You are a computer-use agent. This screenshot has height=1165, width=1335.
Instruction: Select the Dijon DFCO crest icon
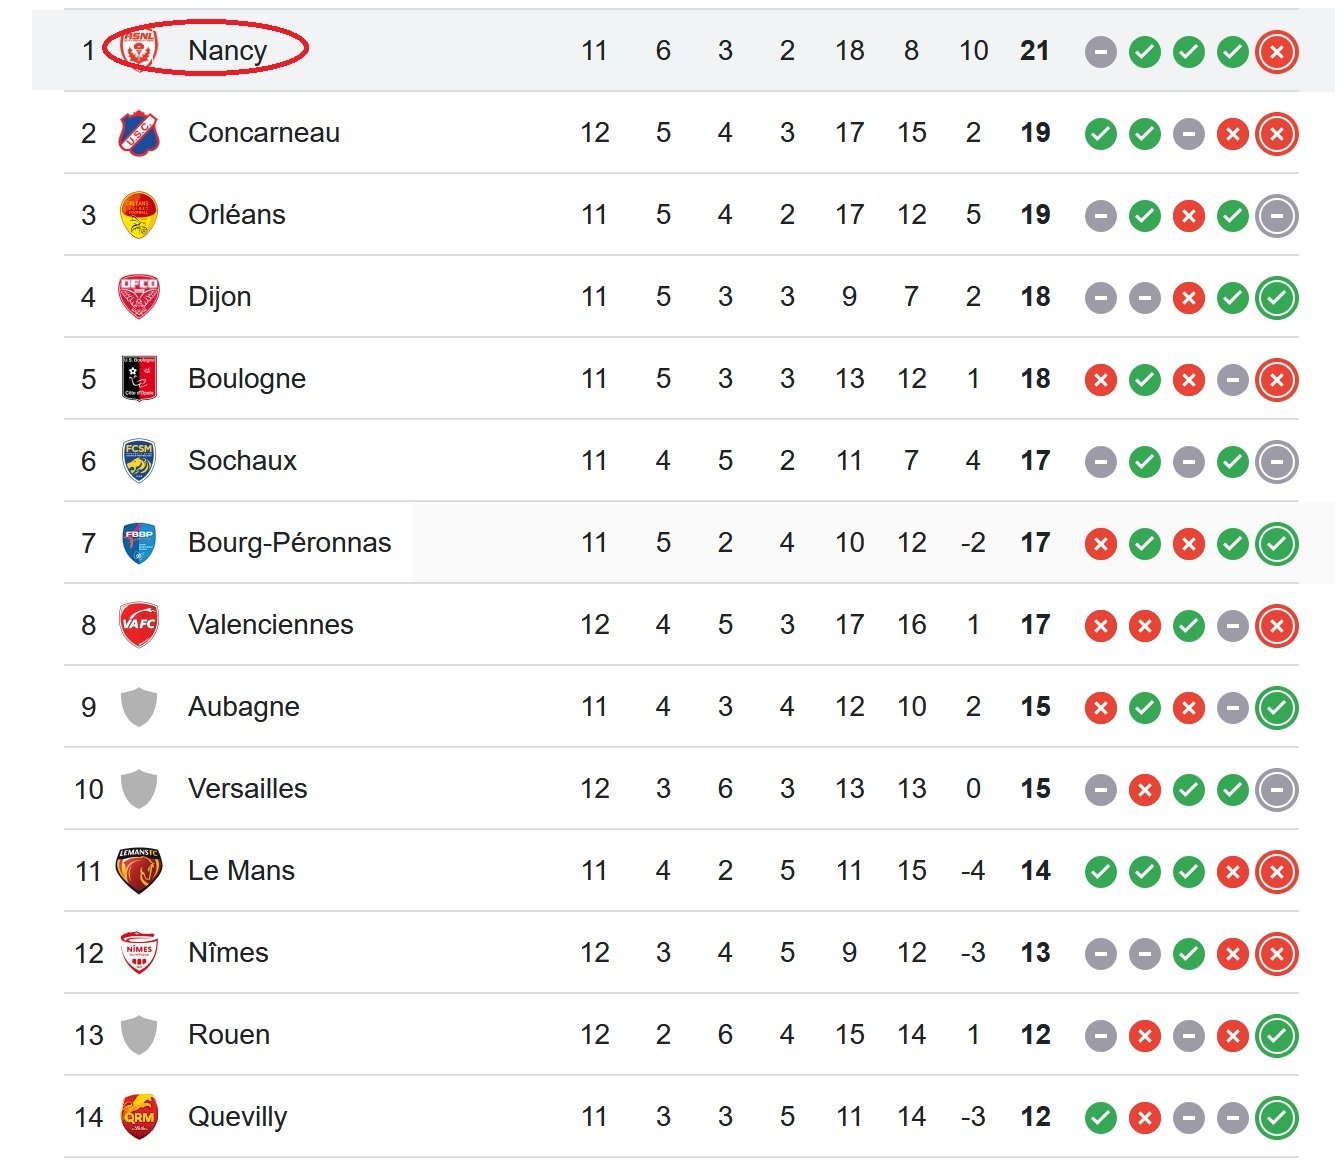[139, 296]
